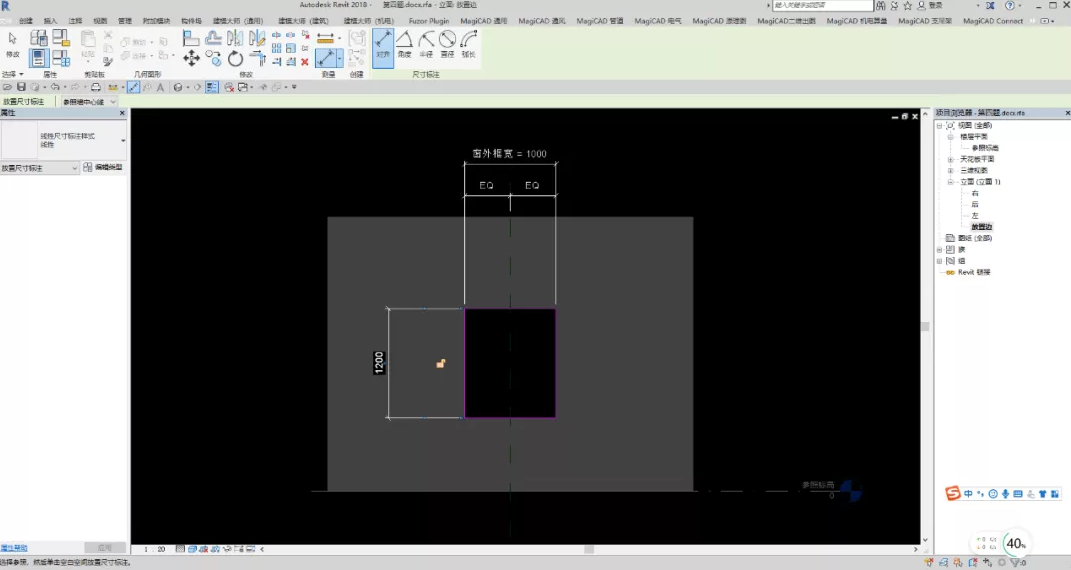Collapse the 立面 (立面 1) tree node
The width and height of the screenshot is (1071, 570).
[950, 182]
